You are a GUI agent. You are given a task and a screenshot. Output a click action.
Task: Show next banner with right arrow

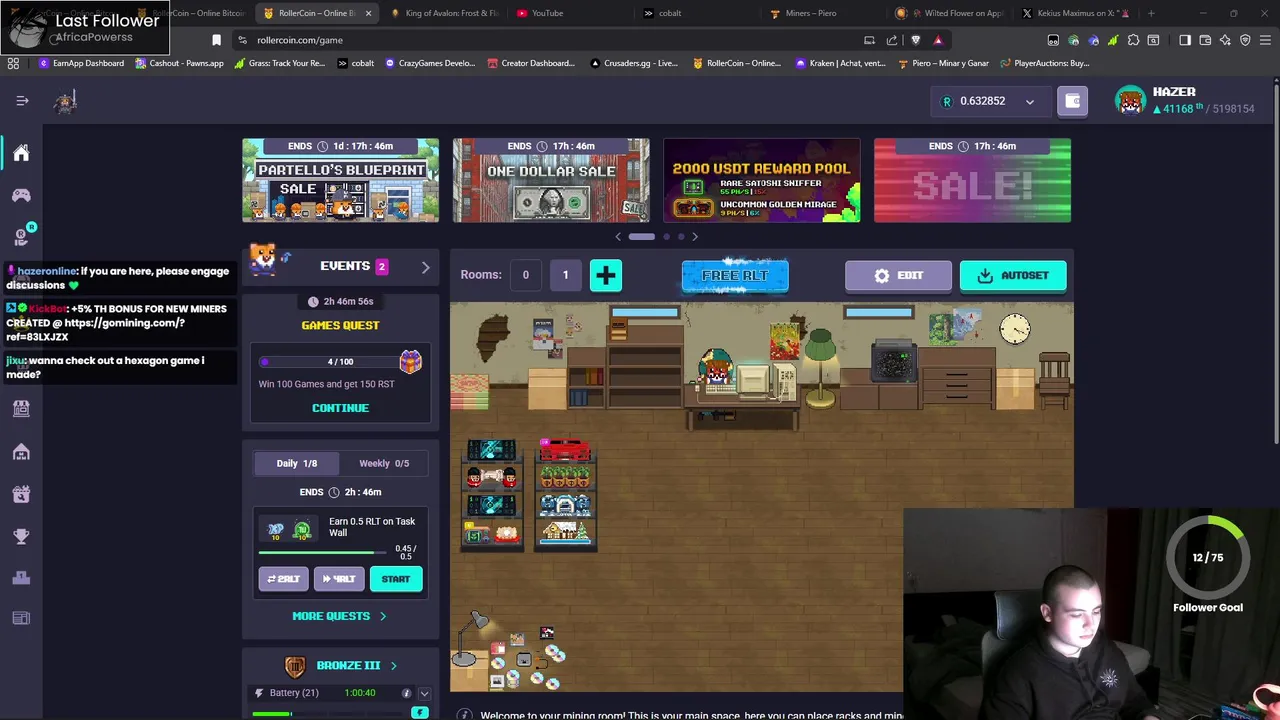tap(695, 237)
